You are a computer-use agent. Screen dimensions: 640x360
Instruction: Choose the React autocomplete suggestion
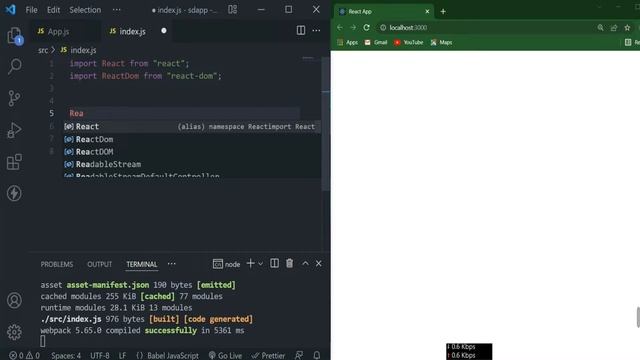click(x=192, y=127)
